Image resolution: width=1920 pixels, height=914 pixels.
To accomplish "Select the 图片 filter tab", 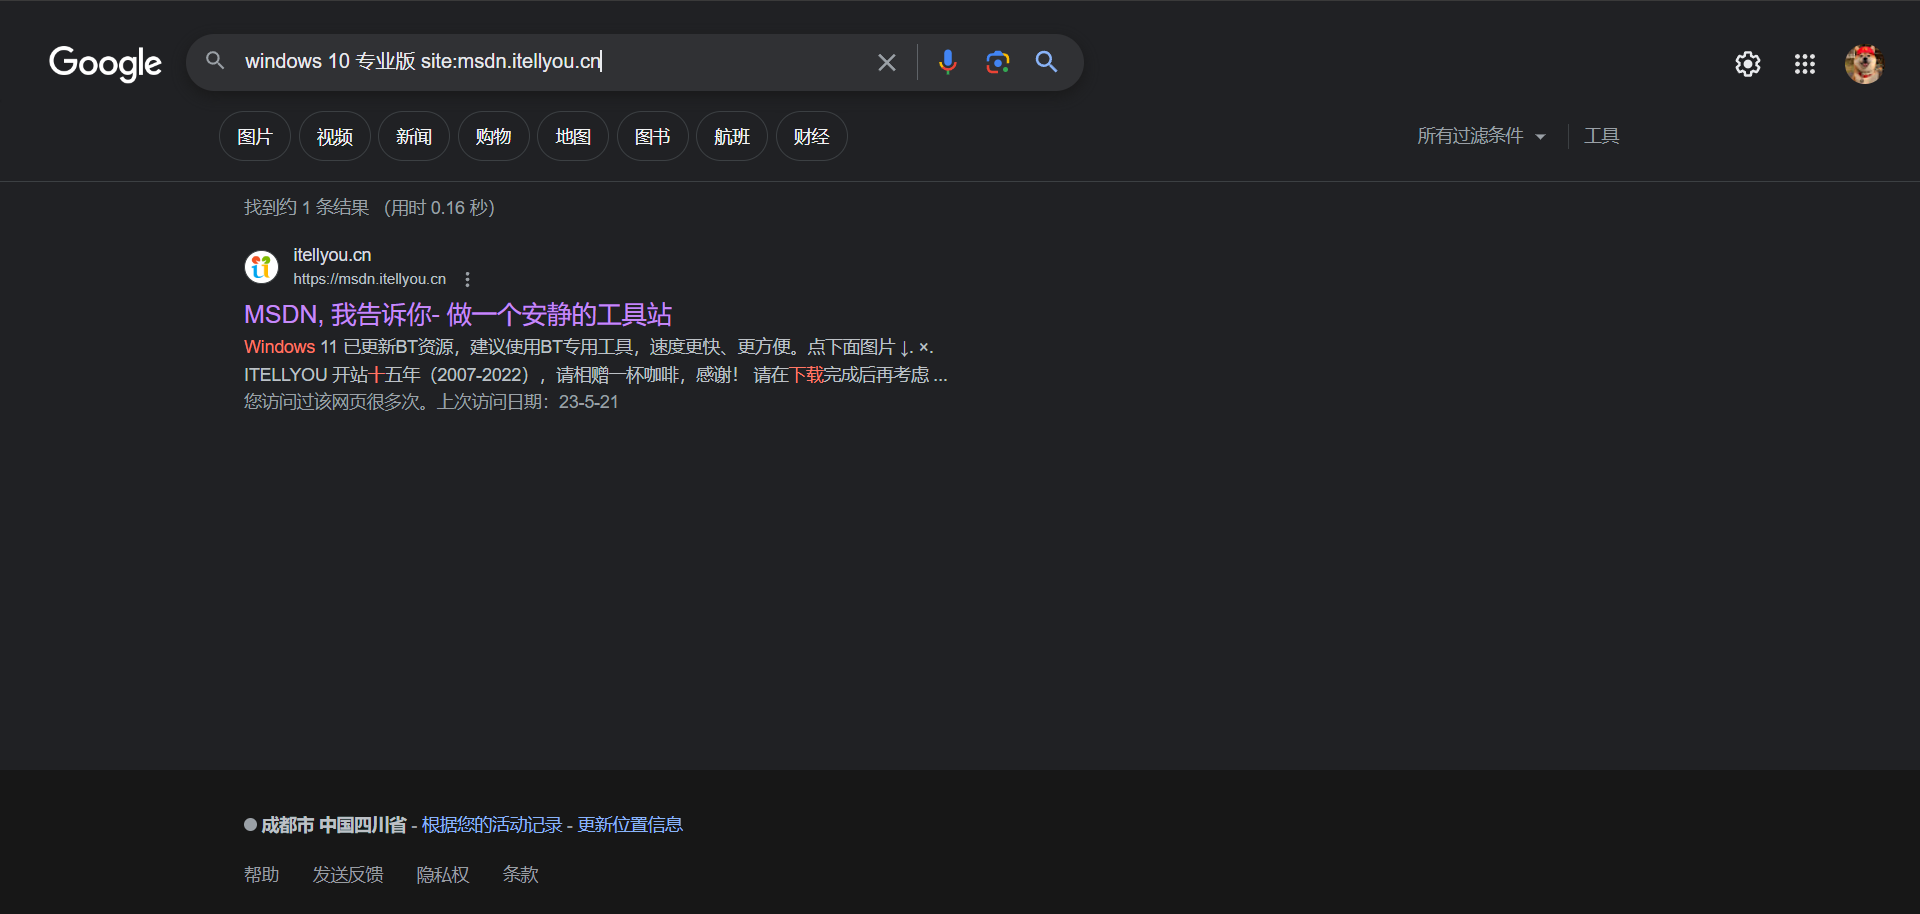I will [255, 136].
